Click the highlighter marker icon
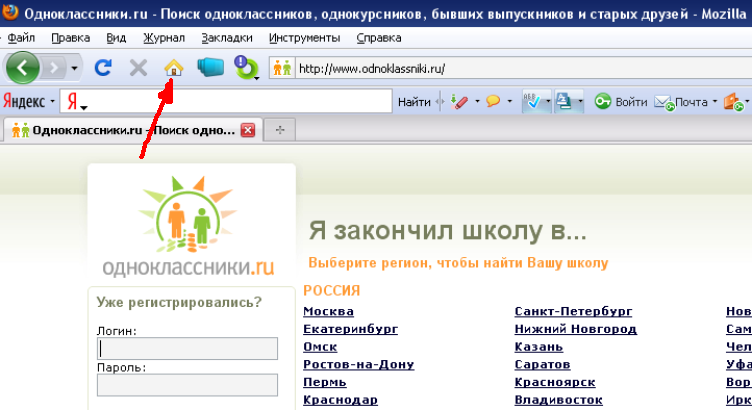This screenshot has height=410, width=752. click(x=459, y=102)
